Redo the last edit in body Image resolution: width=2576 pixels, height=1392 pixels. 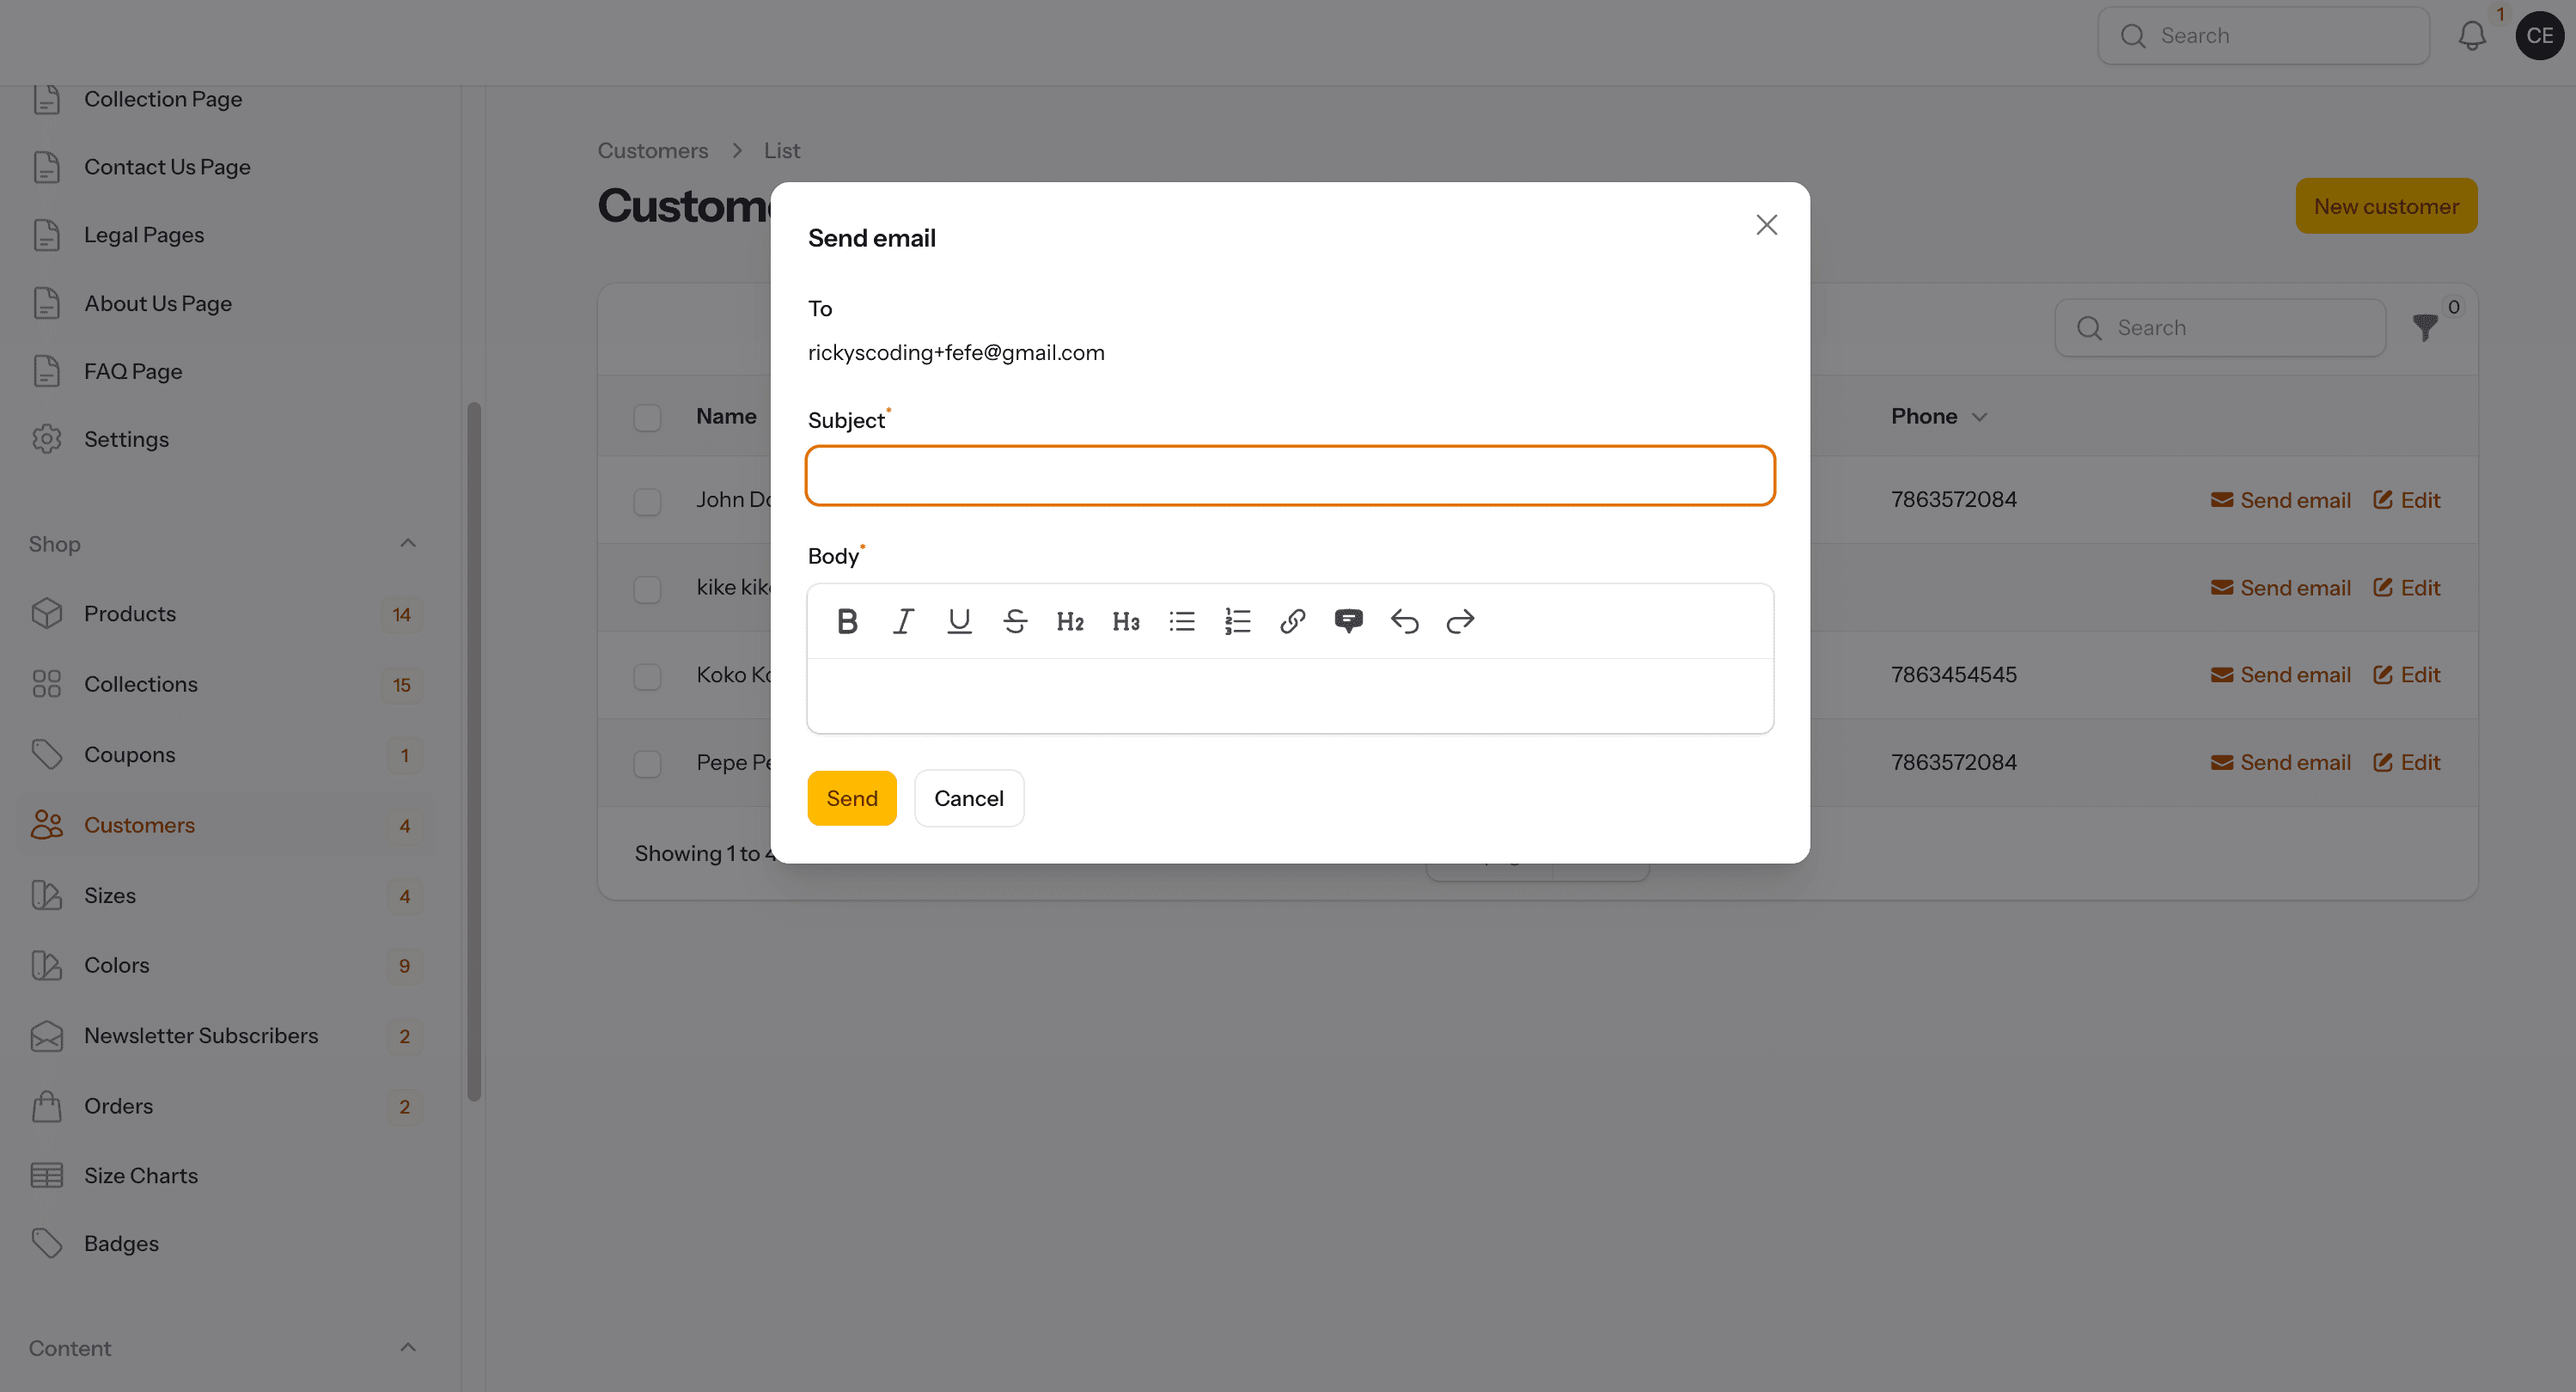(1461, 621)
